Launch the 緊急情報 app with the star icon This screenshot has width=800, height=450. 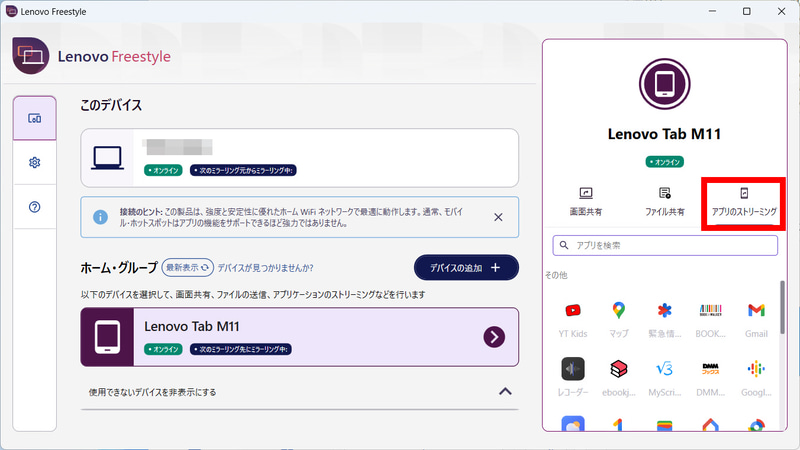coord(664,319)
